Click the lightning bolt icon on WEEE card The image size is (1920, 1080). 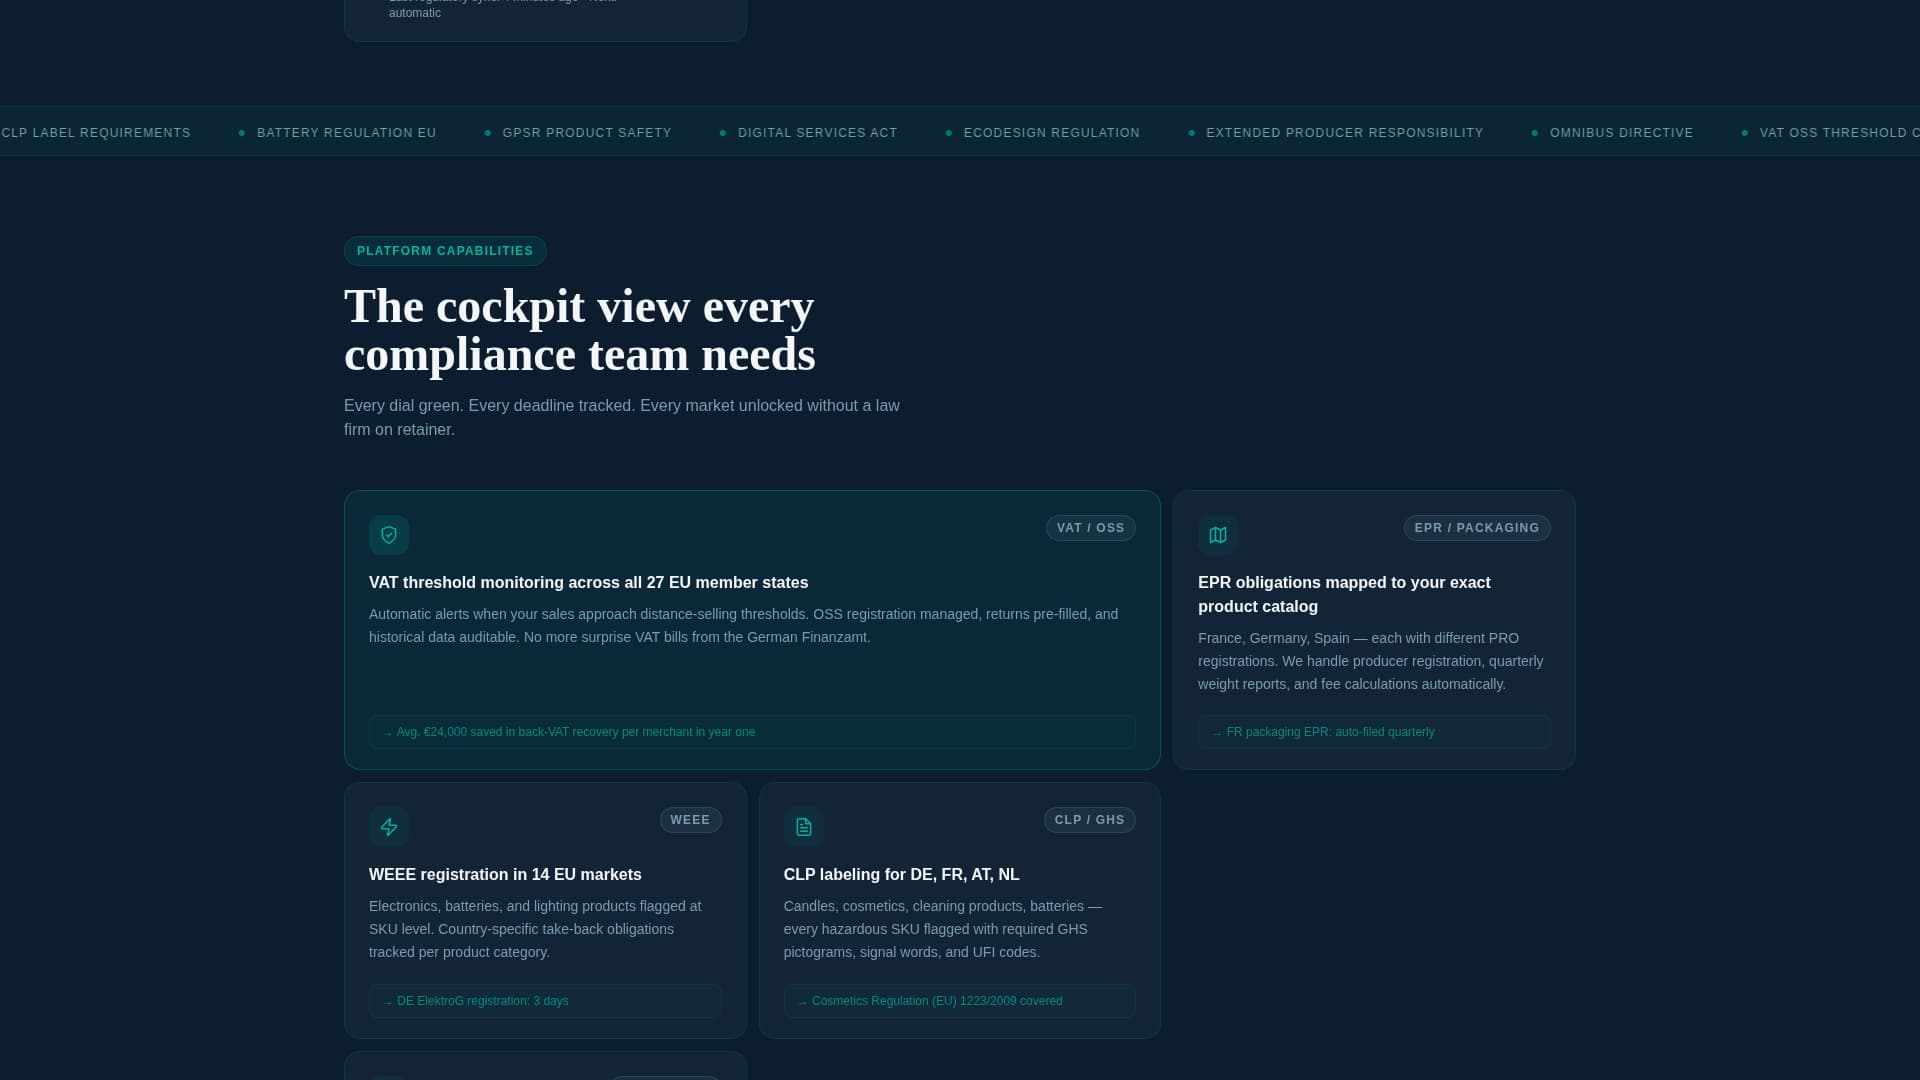[x=389, y=827]
